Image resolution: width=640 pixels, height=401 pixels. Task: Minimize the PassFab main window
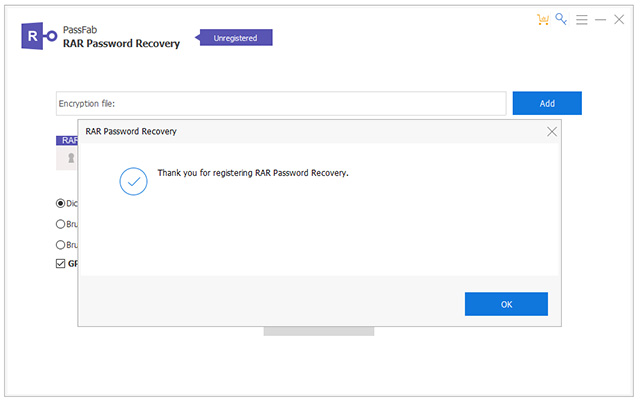click(x=600, y=20)
